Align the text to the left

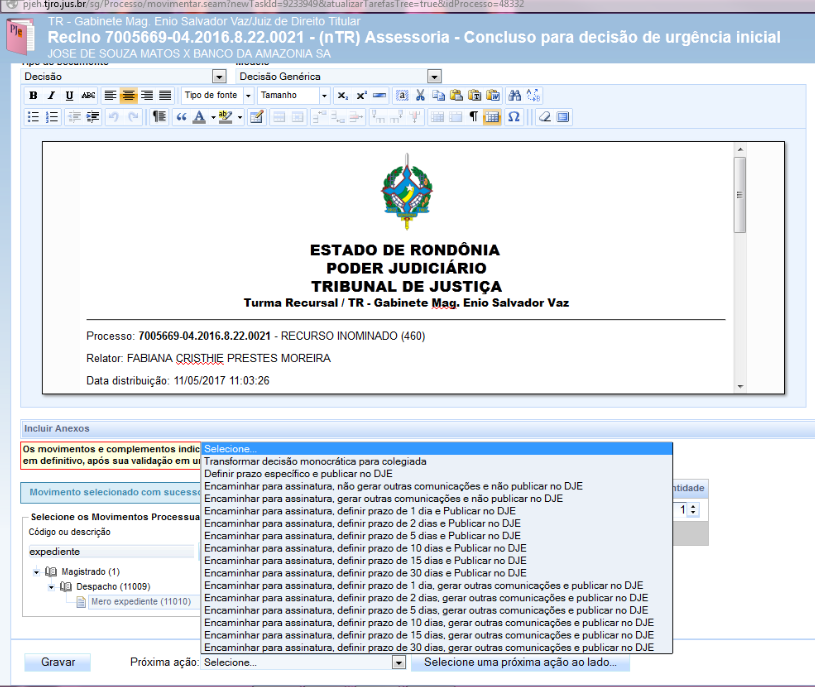110,95
